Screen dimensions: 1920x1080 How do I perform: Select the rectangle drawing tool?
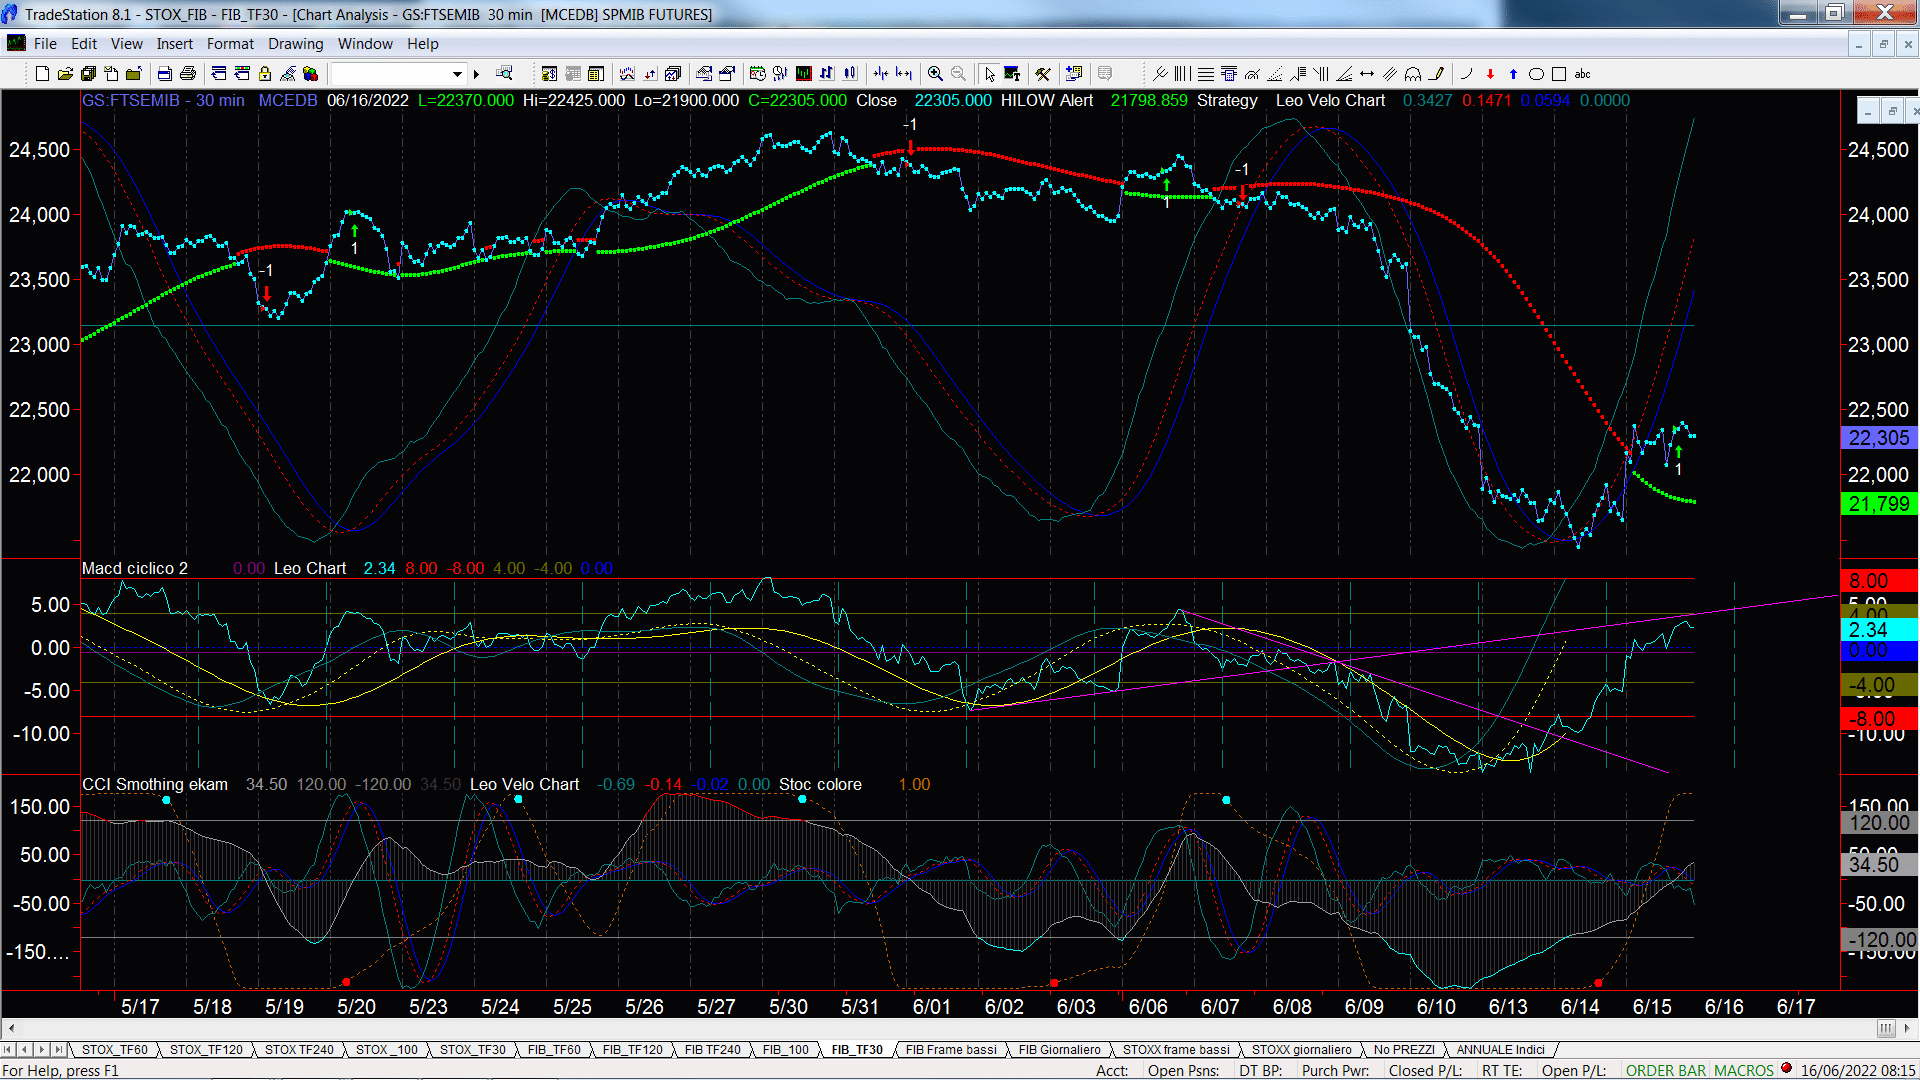click(x=1559, y=74)
